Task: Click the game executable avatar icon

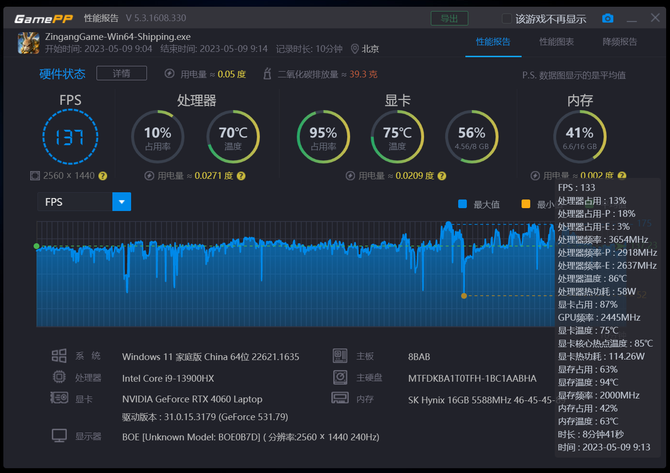Action: (x=29, y=43)
